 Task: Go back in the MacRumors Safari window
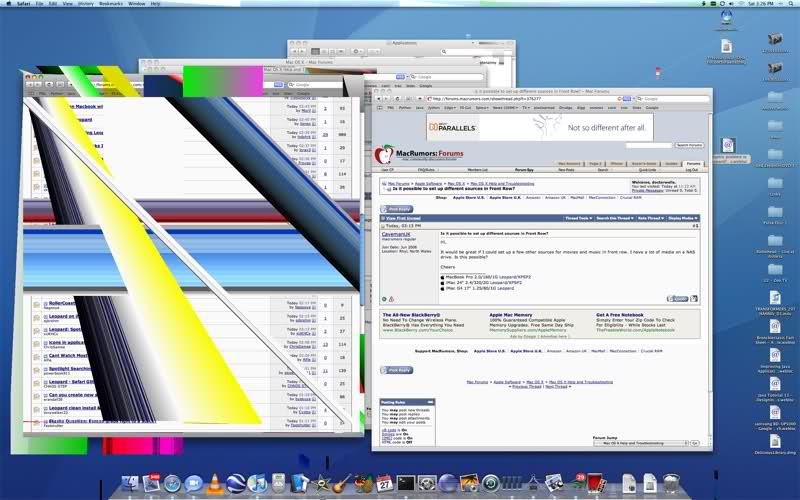tap(379, 99)
